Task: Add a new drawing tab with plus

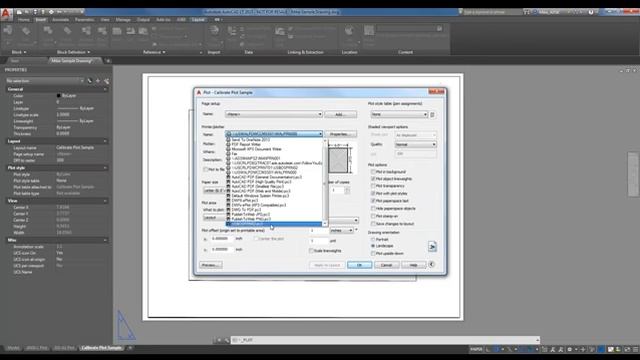Action: point(108,61)
